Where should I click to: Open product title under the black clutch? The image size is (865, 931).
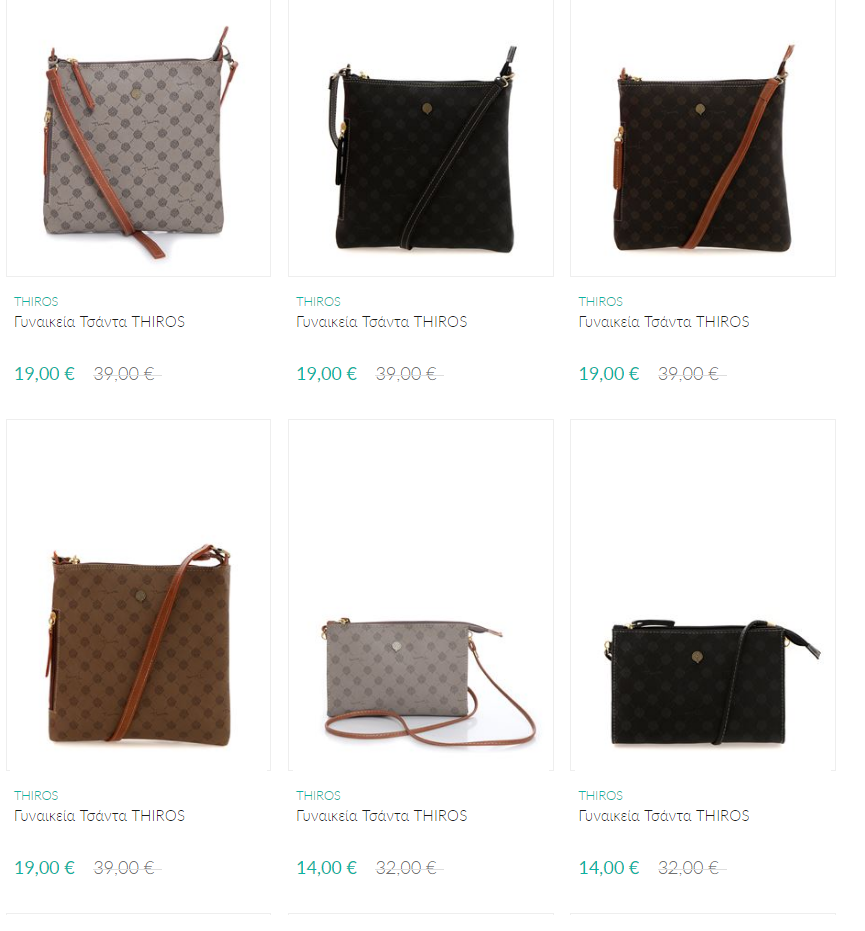(x=664, y=816)
